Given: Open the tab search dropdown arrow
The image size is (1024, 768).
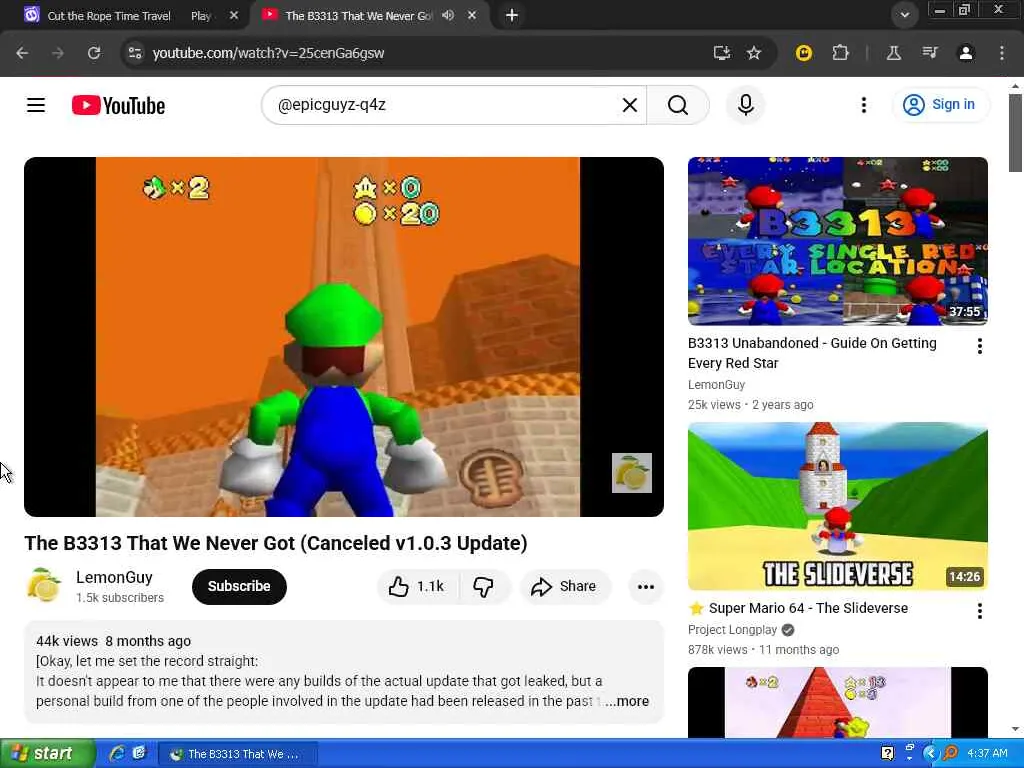Looking at the screenshot, I should (x=904, y=15).
